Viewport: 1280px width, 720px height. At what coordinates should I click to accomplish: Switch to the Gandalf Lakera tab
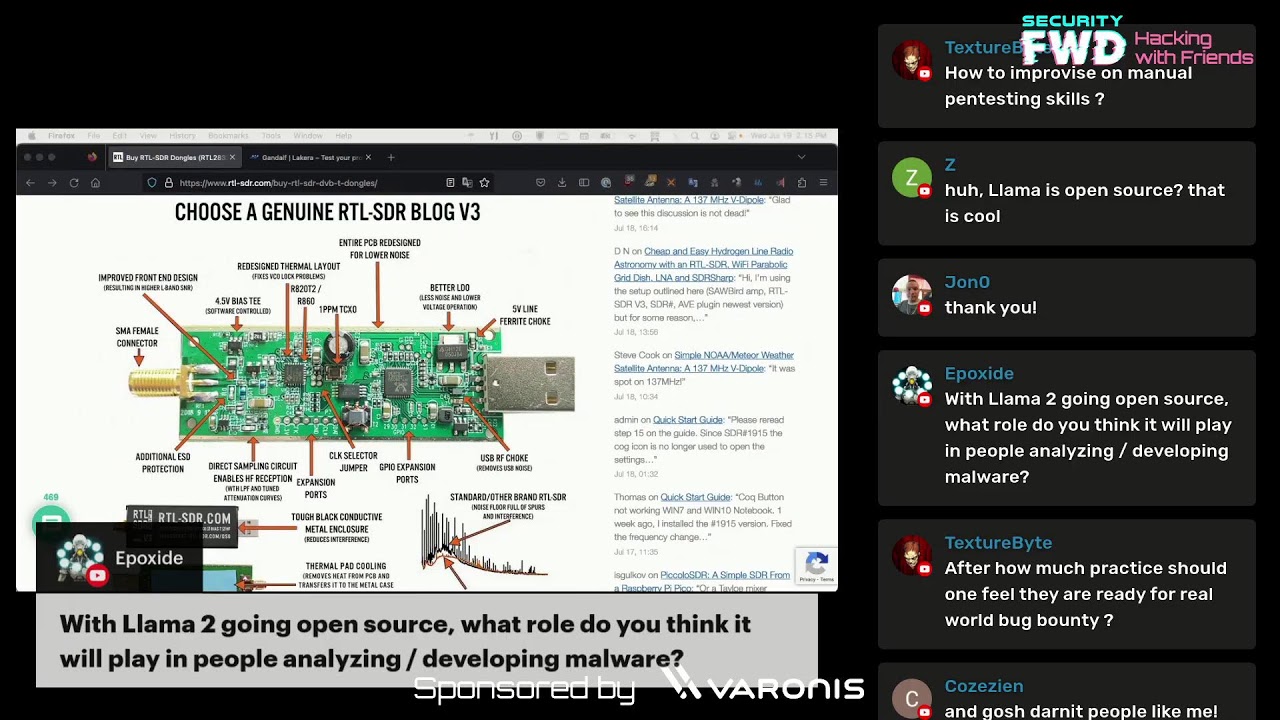pos(311,157)
